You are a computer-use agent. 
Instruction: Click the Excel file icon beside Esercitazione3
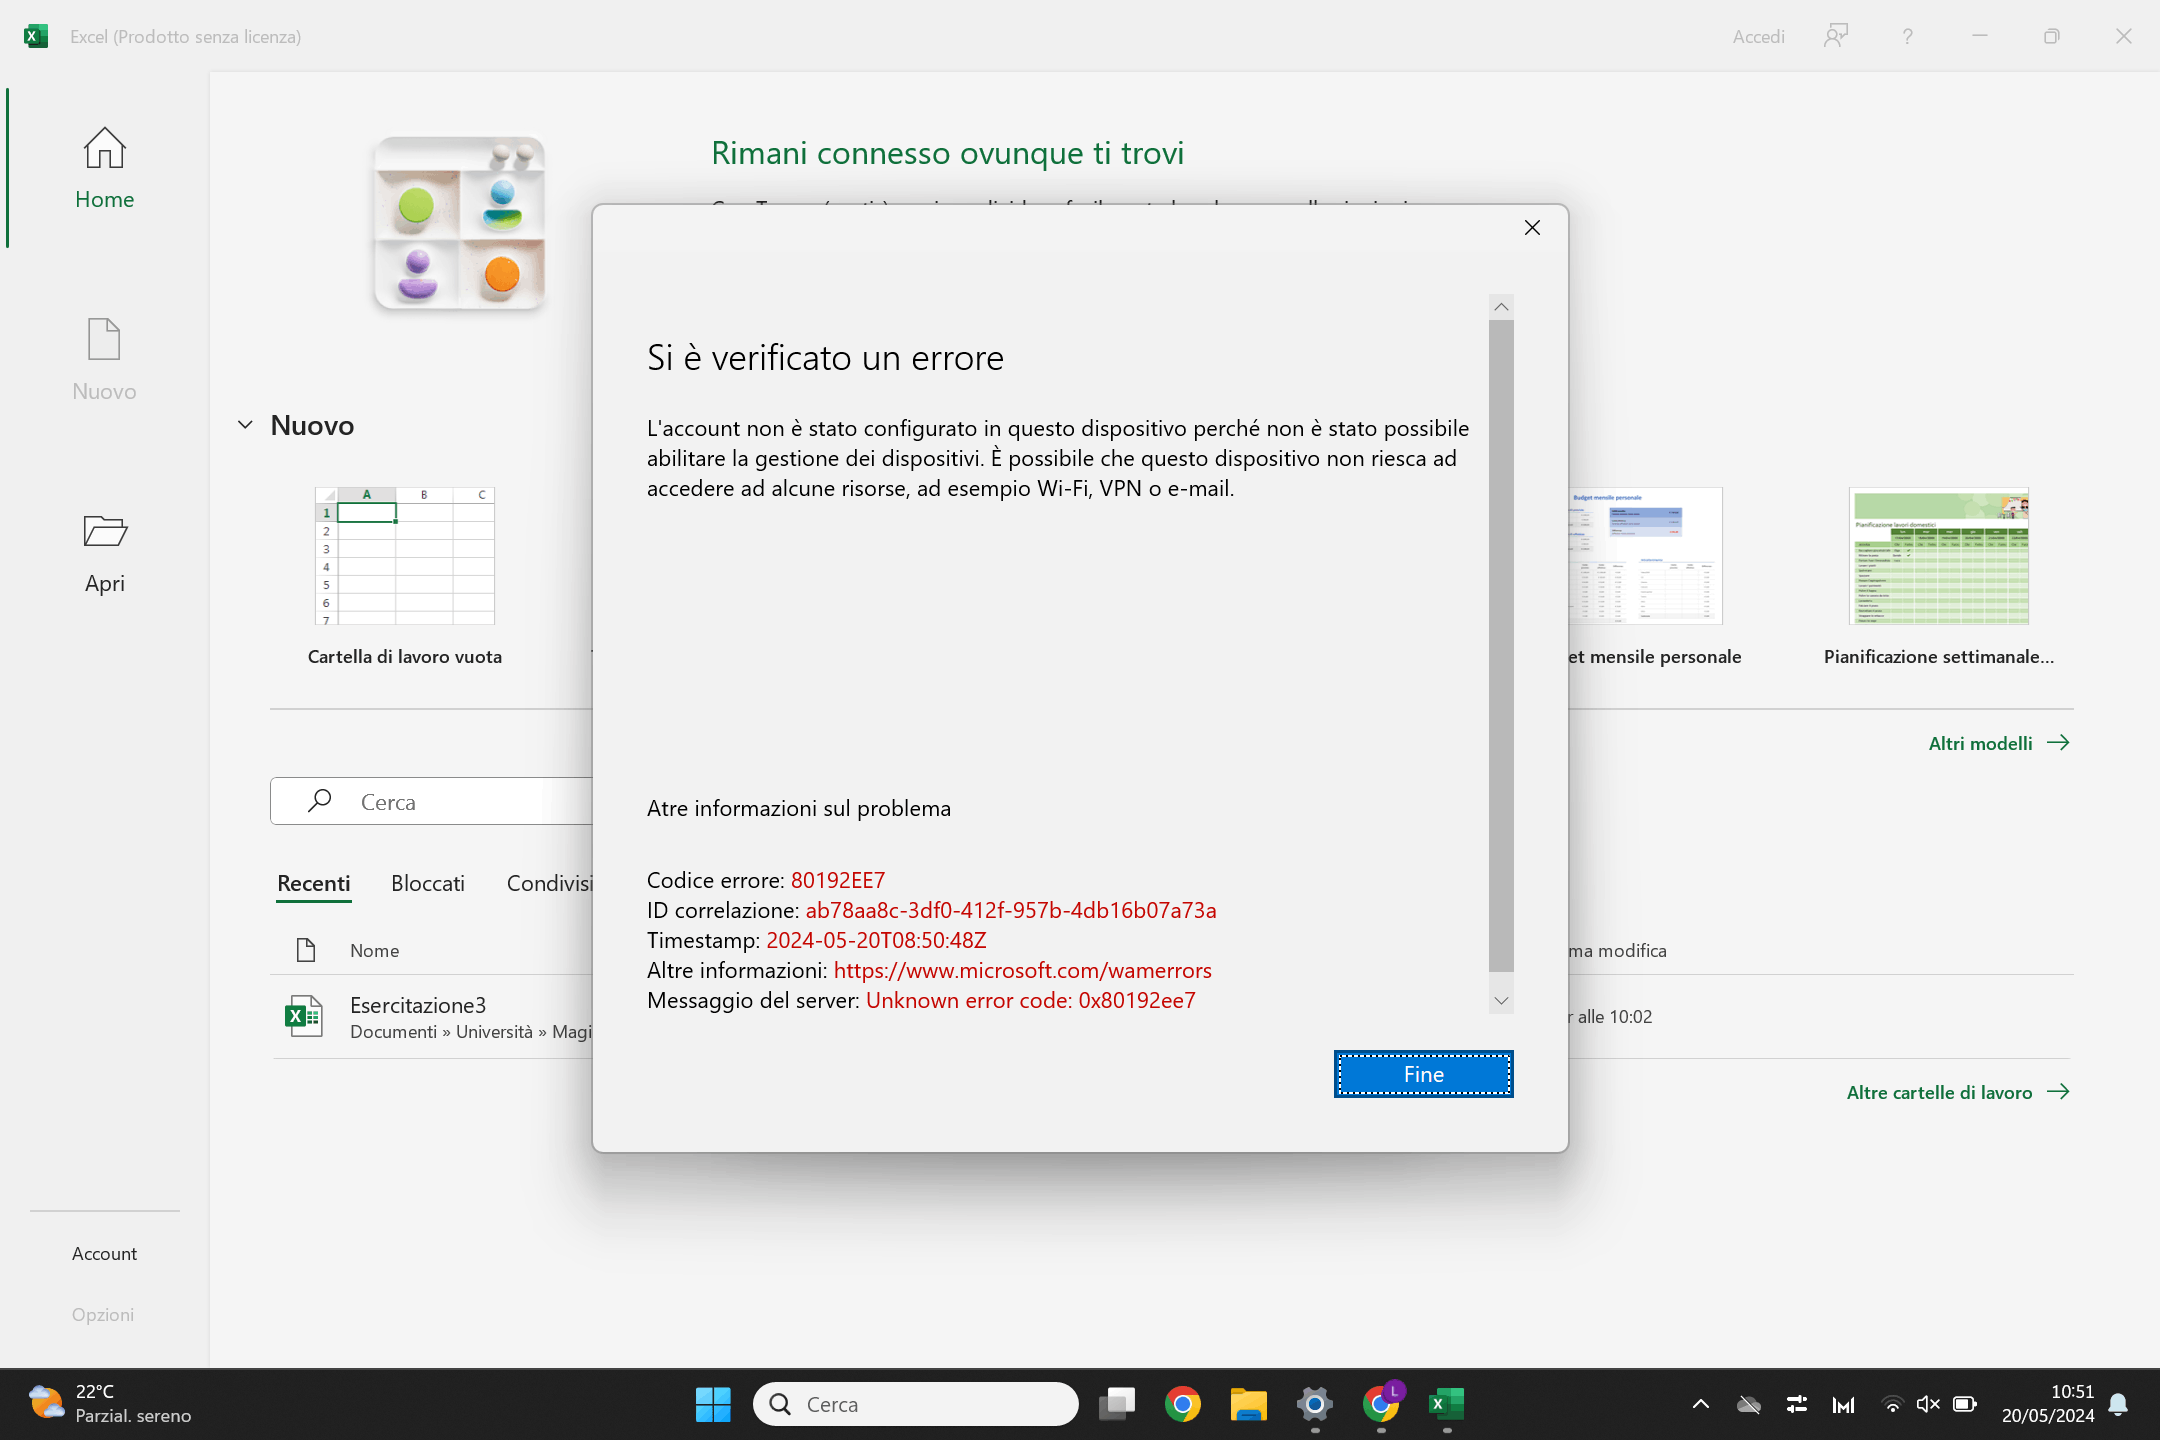pyautogui.click(x=304, y=1016)
